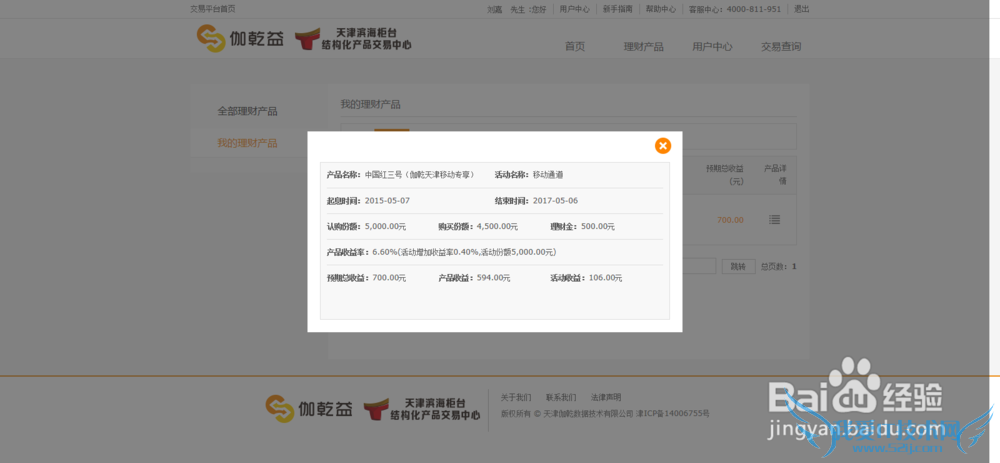Open the 法律声明 footer link
Screen dimensions: 1000x463
(605, 397)
